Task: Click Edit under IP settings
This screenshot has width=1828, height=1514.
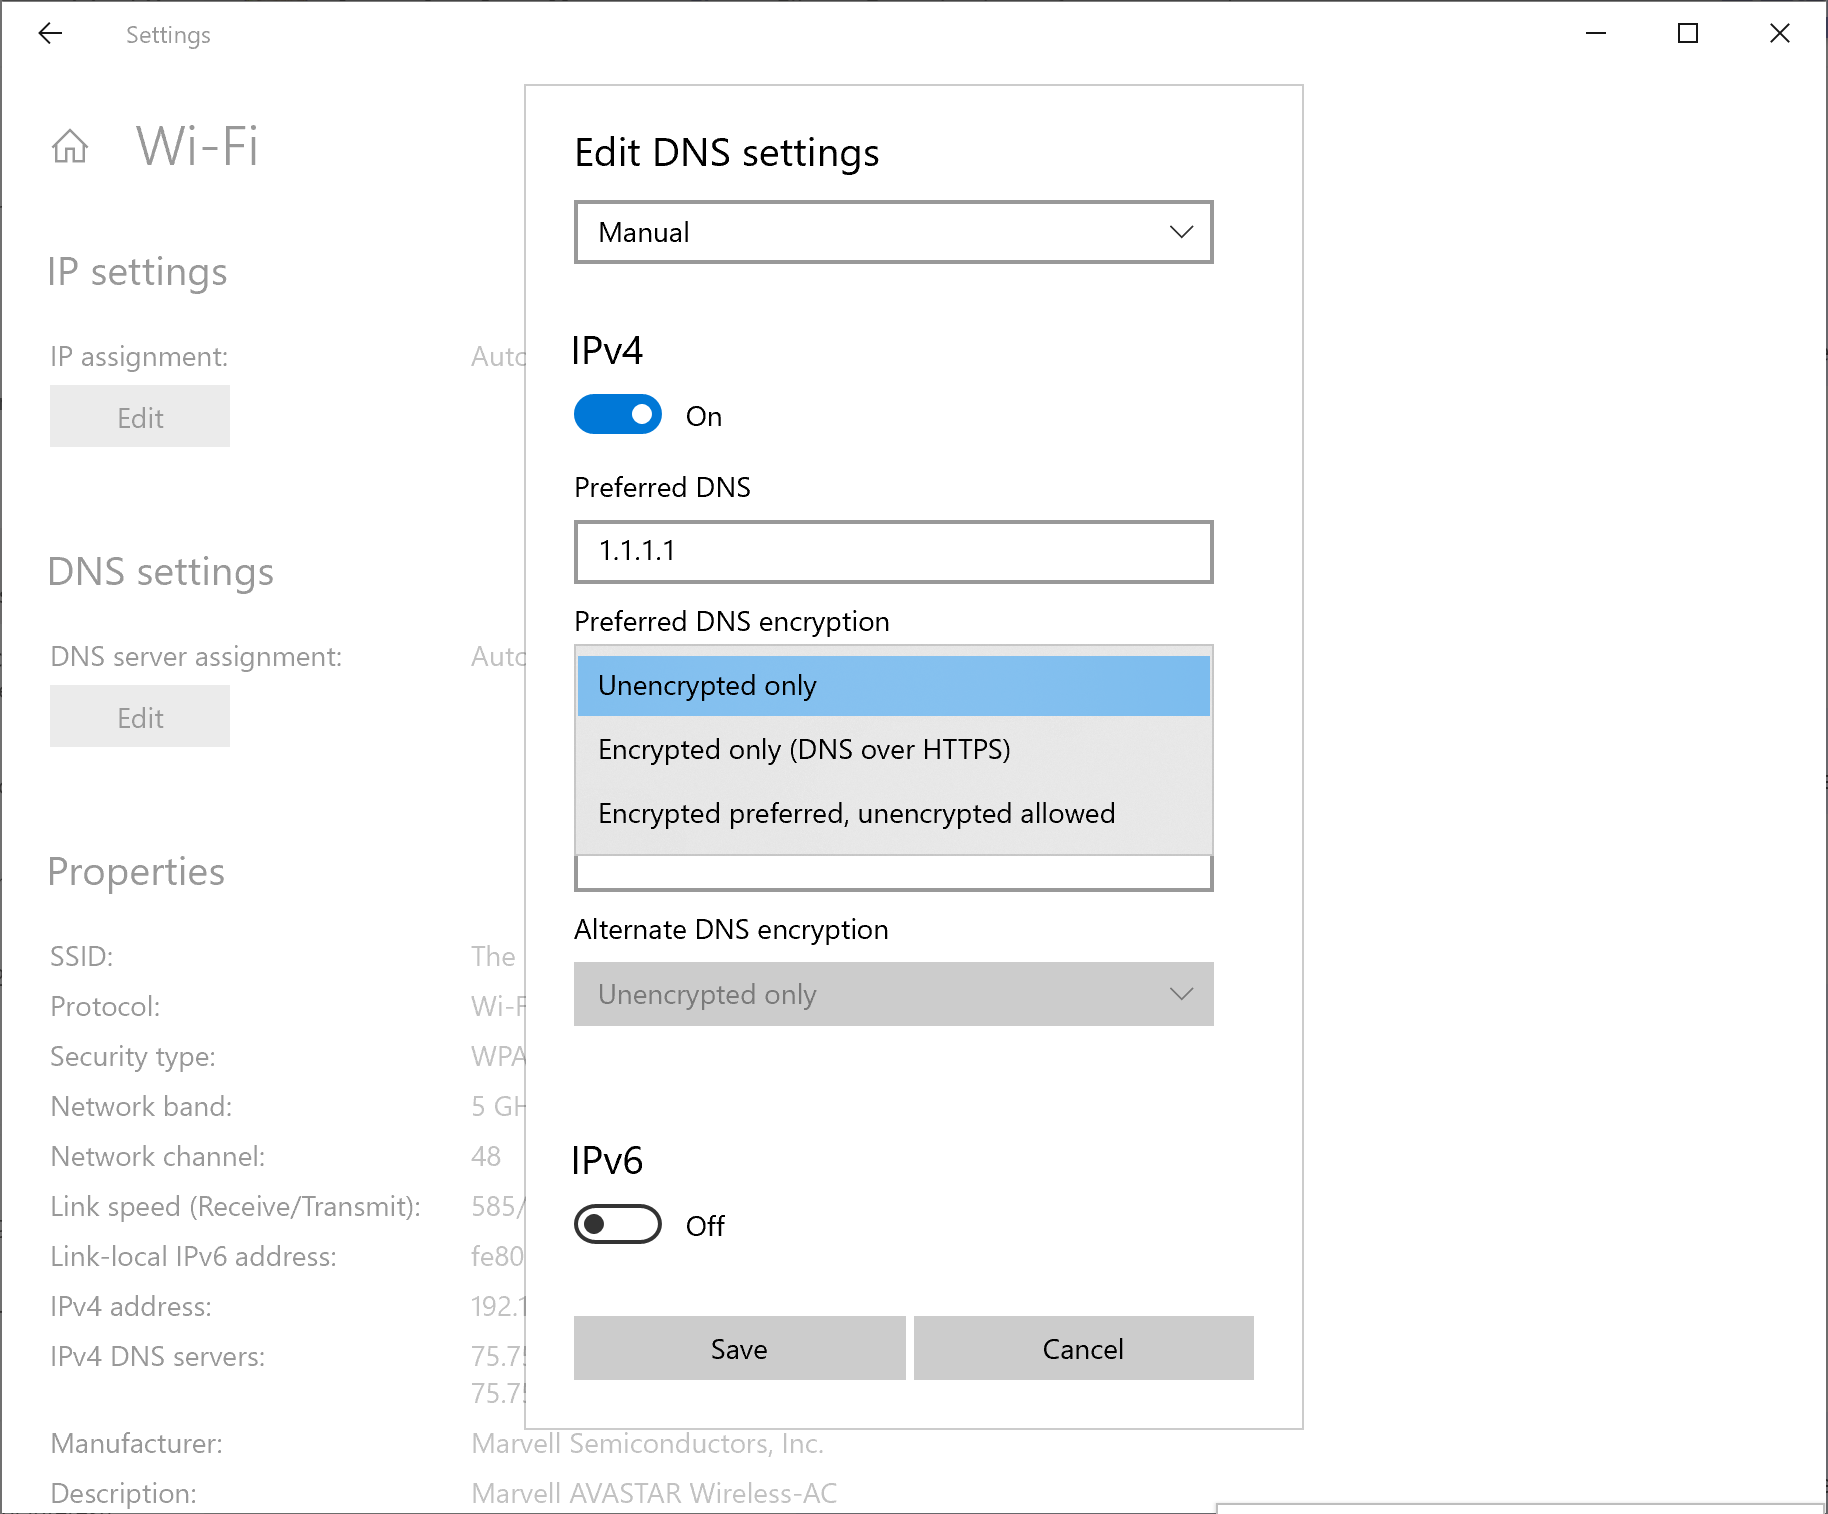Action: pos(139,416)
